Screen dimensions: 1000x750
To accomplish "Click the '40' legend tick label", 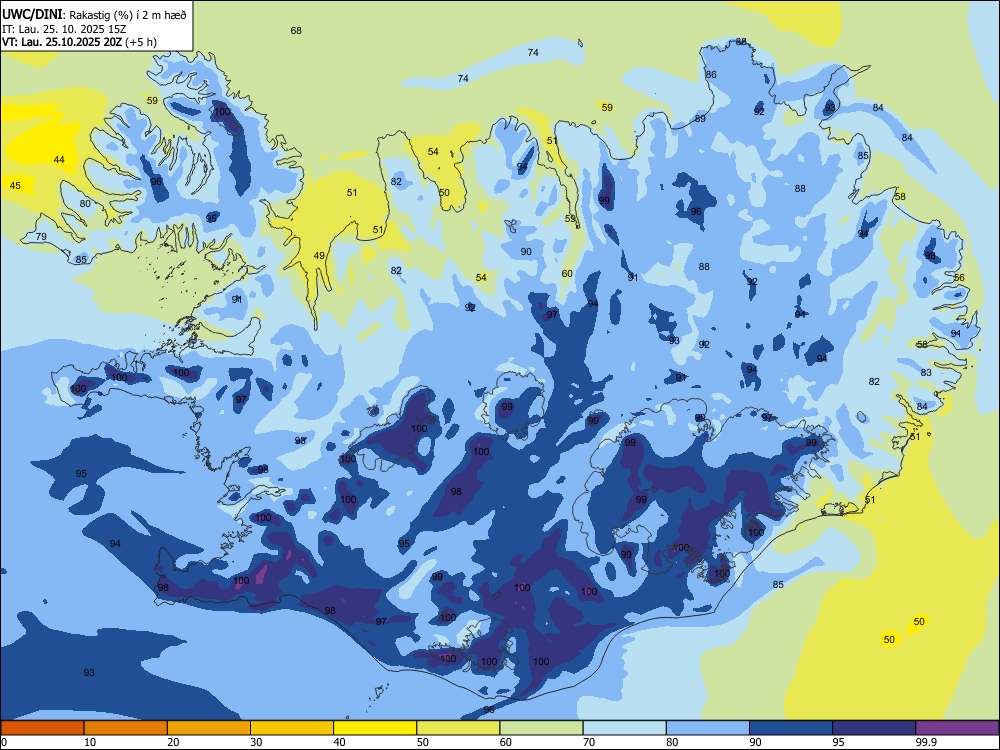I will point(339,742).
